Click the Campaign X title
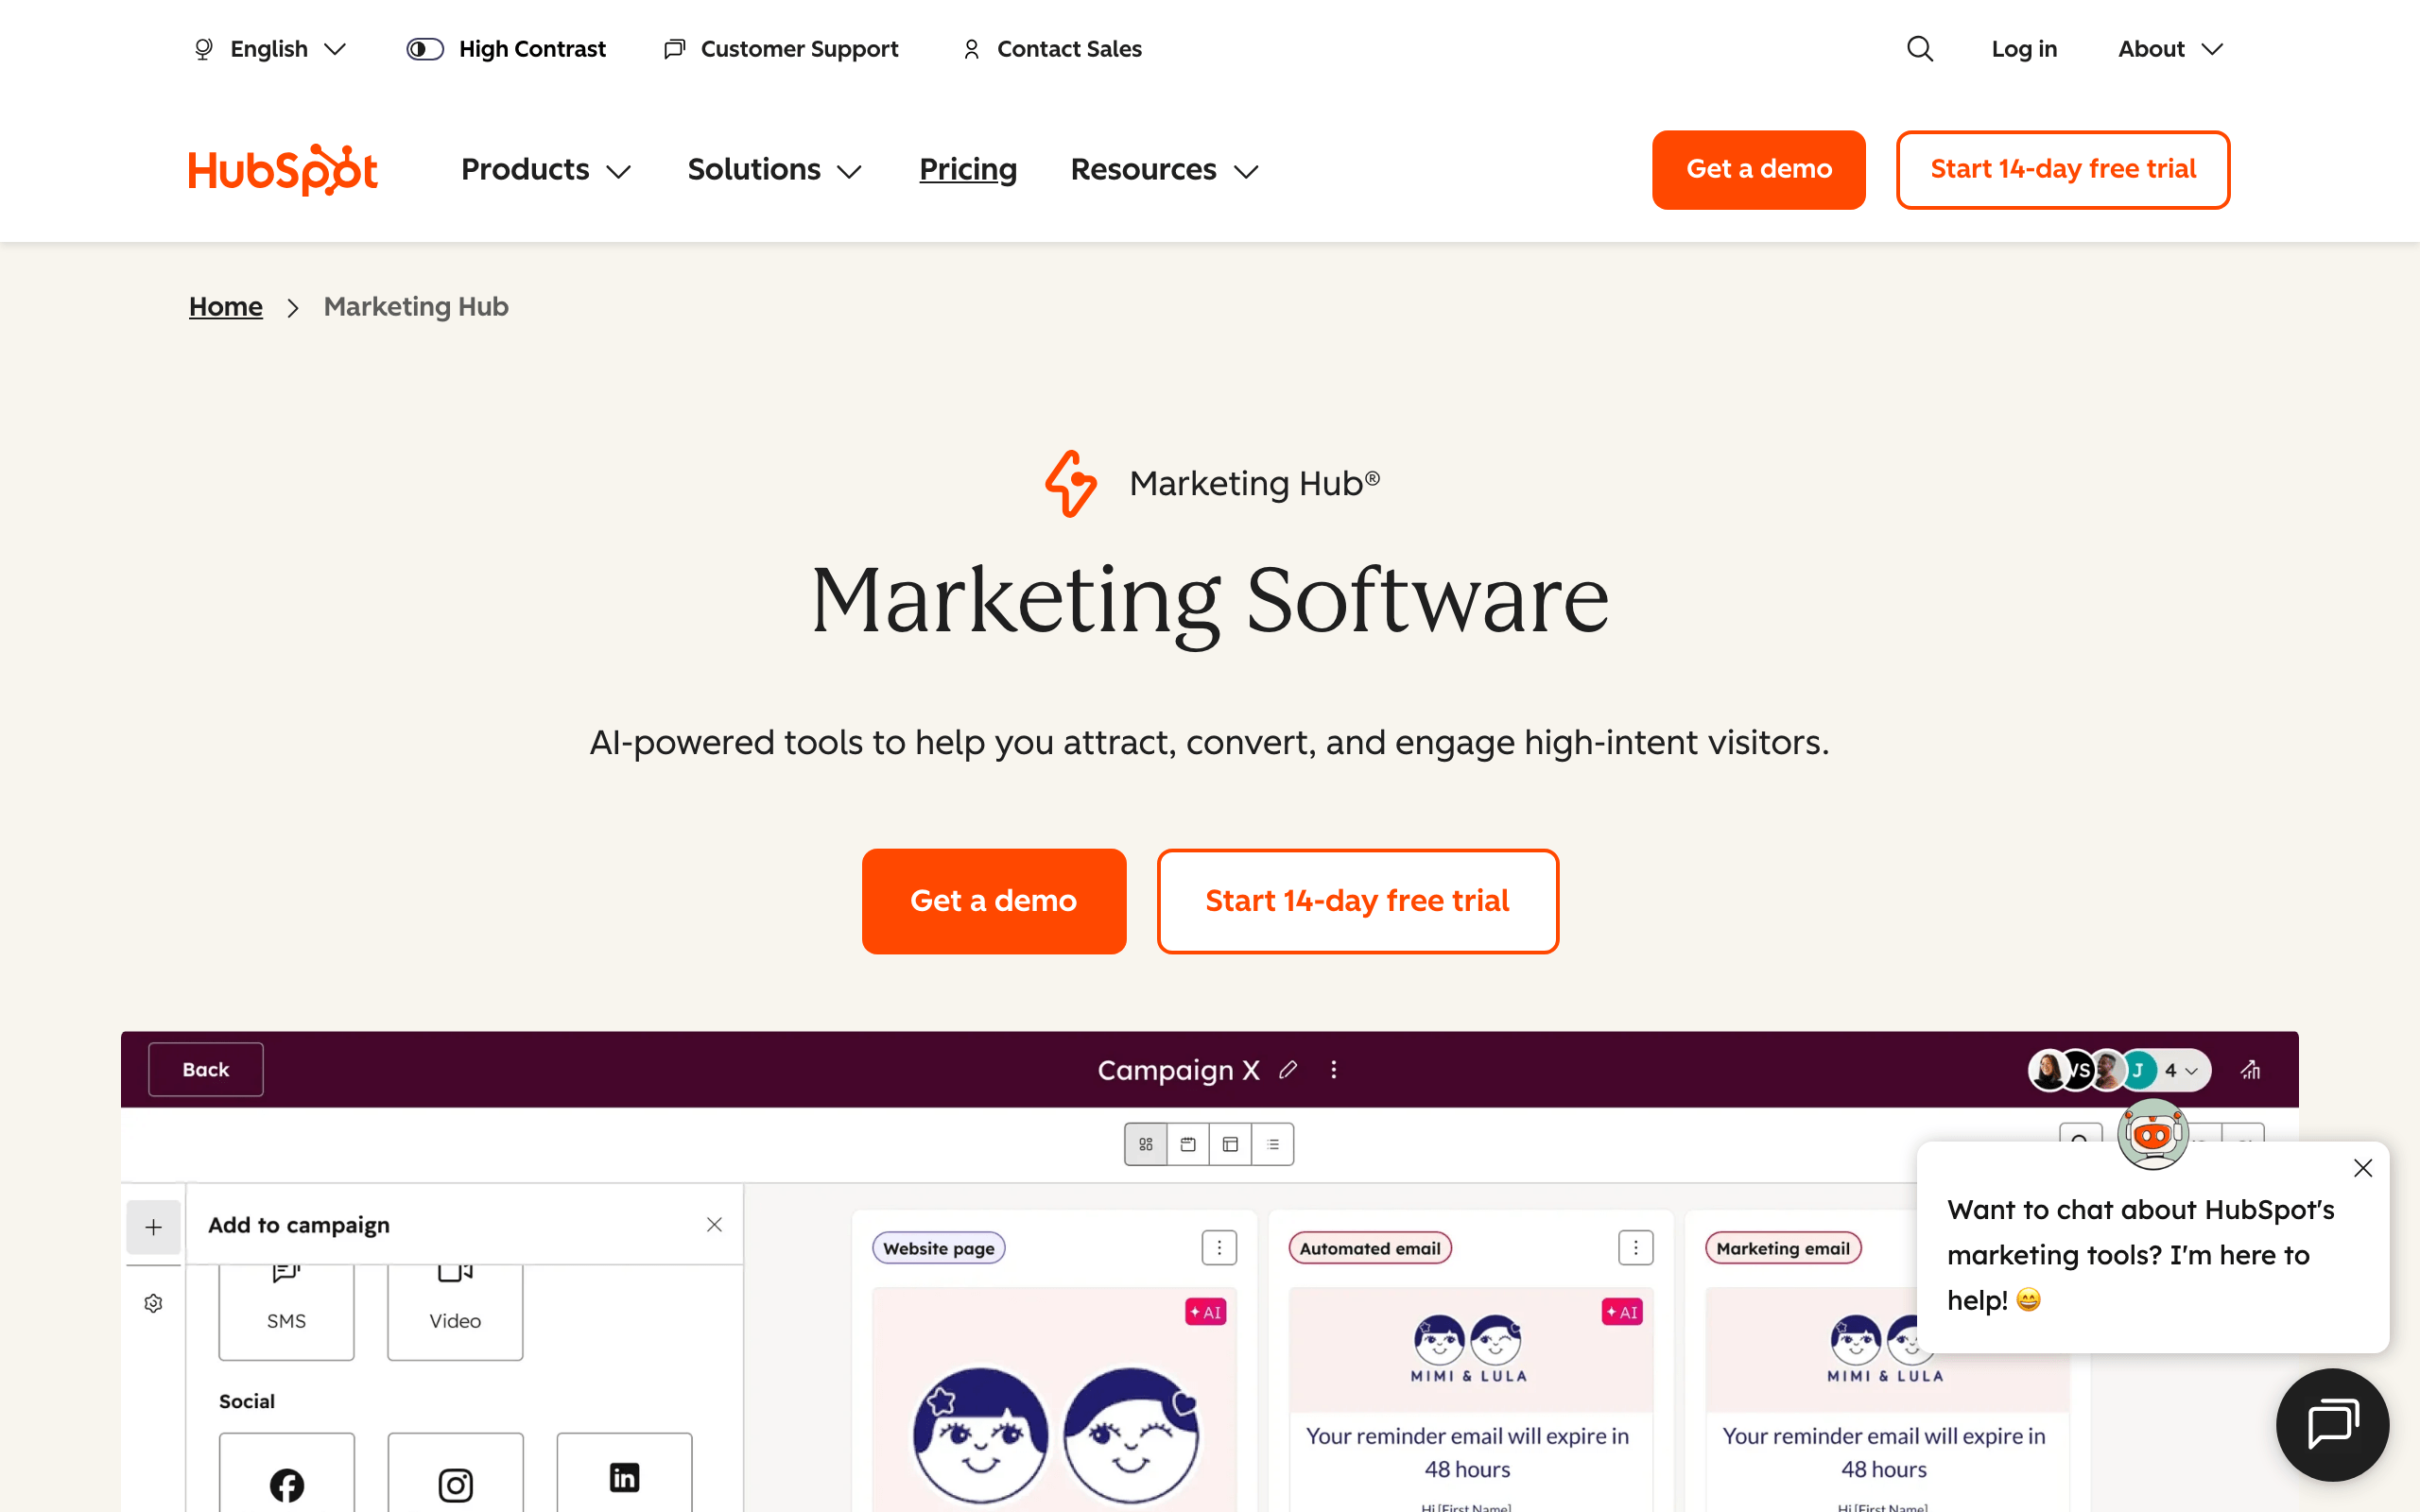This screenshot has height=1512, width=2420. pyautogui.click(x=1178, y=1070)
